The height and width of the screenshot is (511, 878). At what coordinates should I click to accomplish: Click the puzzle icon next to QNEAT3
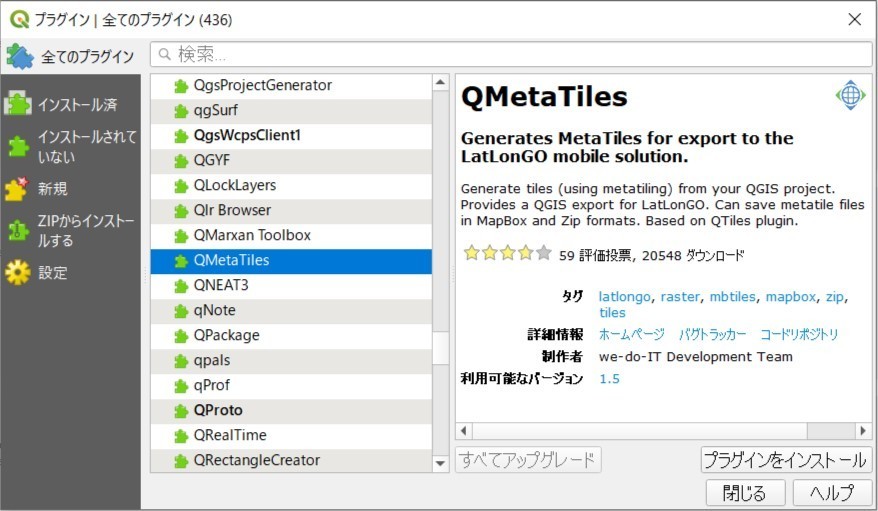(x=180, y=286)
